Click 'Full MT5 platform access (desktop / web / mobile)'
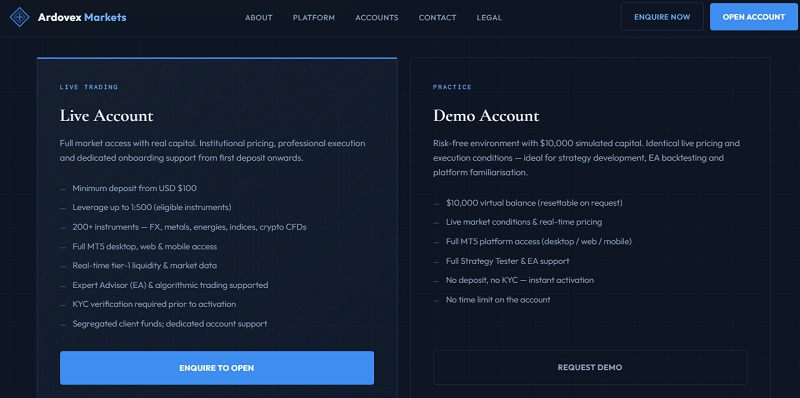This screenshot has width=800, height=398. [x=539, y=241]
